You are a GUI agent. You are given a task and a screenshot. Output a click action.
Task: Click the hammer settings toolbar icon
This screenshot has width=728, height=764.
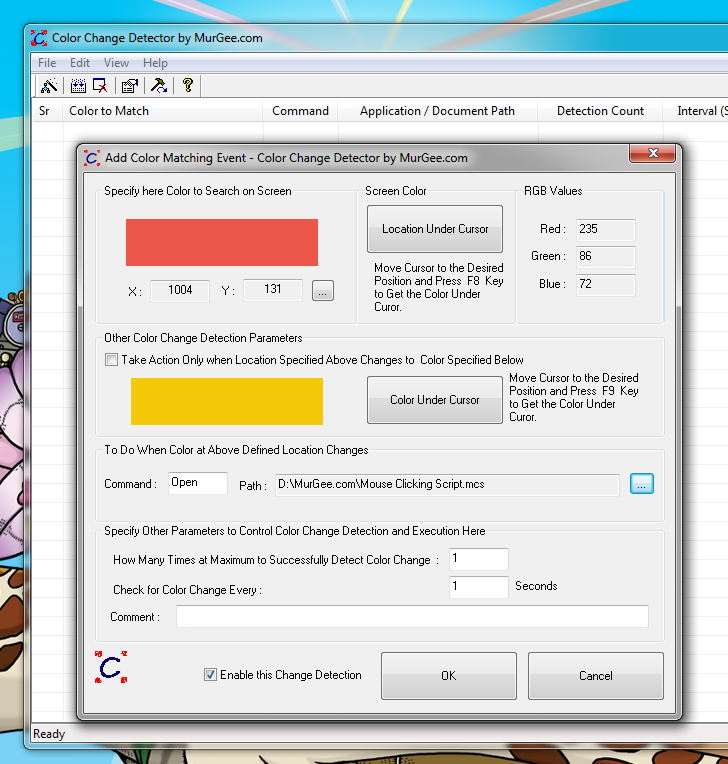tap(159, 86)
